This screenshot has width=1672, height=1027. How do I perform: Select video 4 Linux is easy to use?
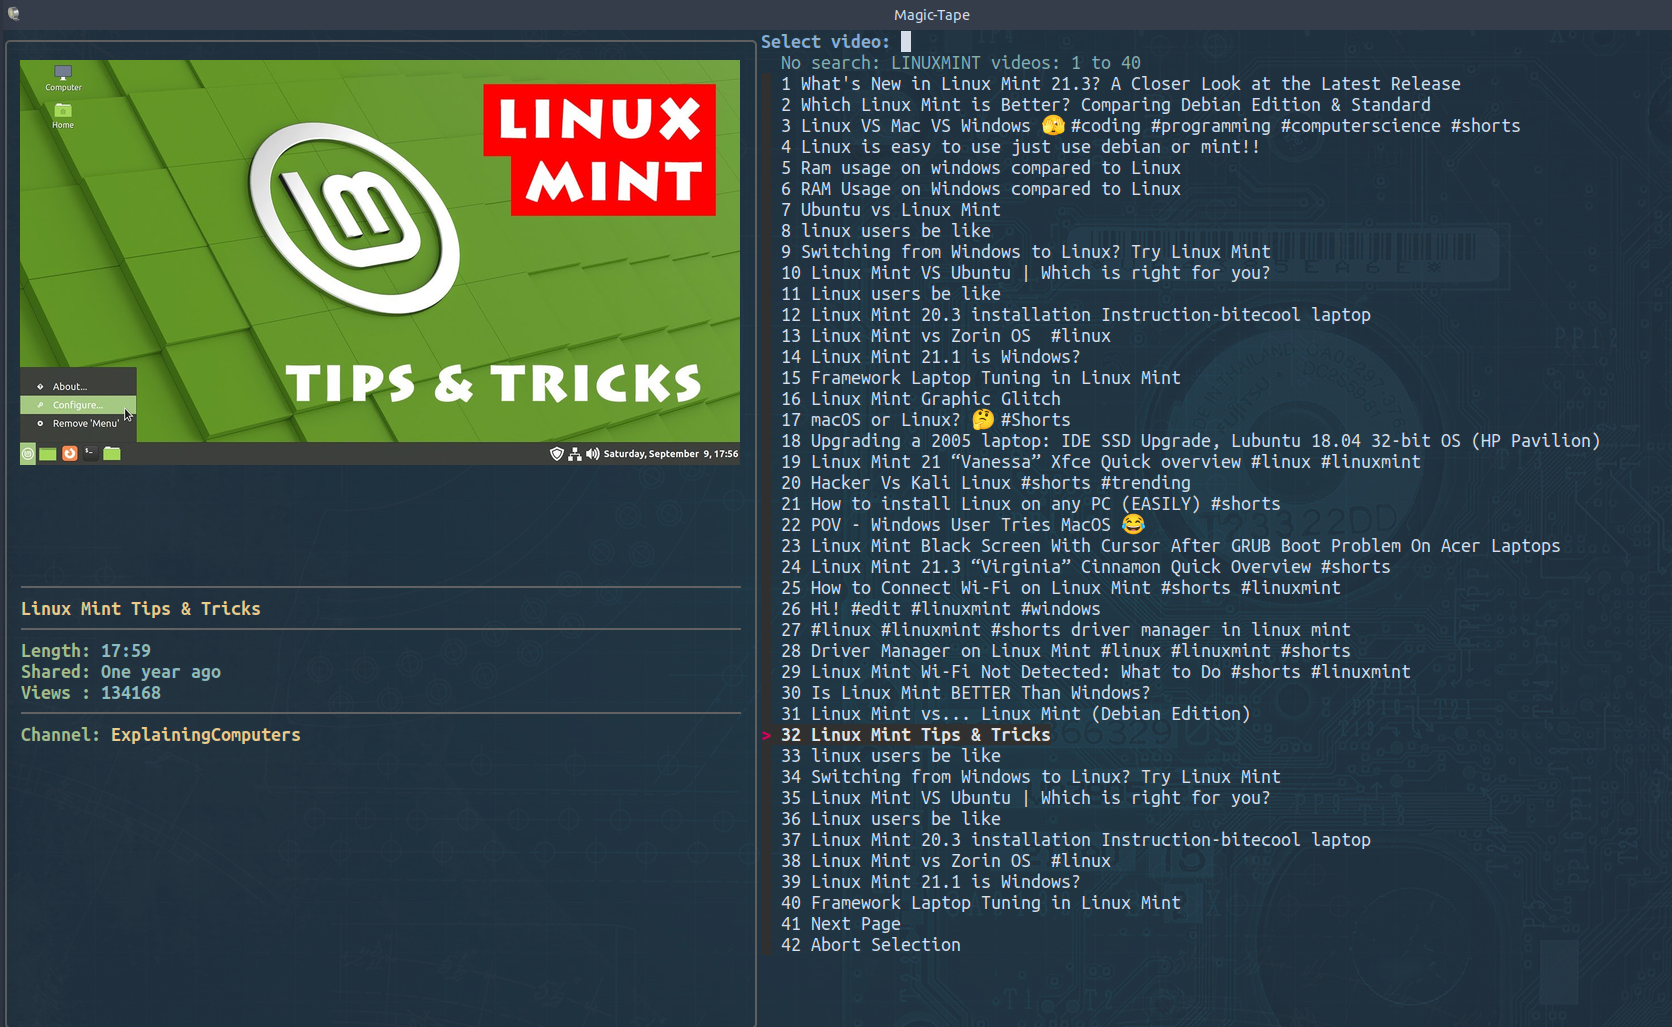pyautogui.click(x=1020, y=147)
